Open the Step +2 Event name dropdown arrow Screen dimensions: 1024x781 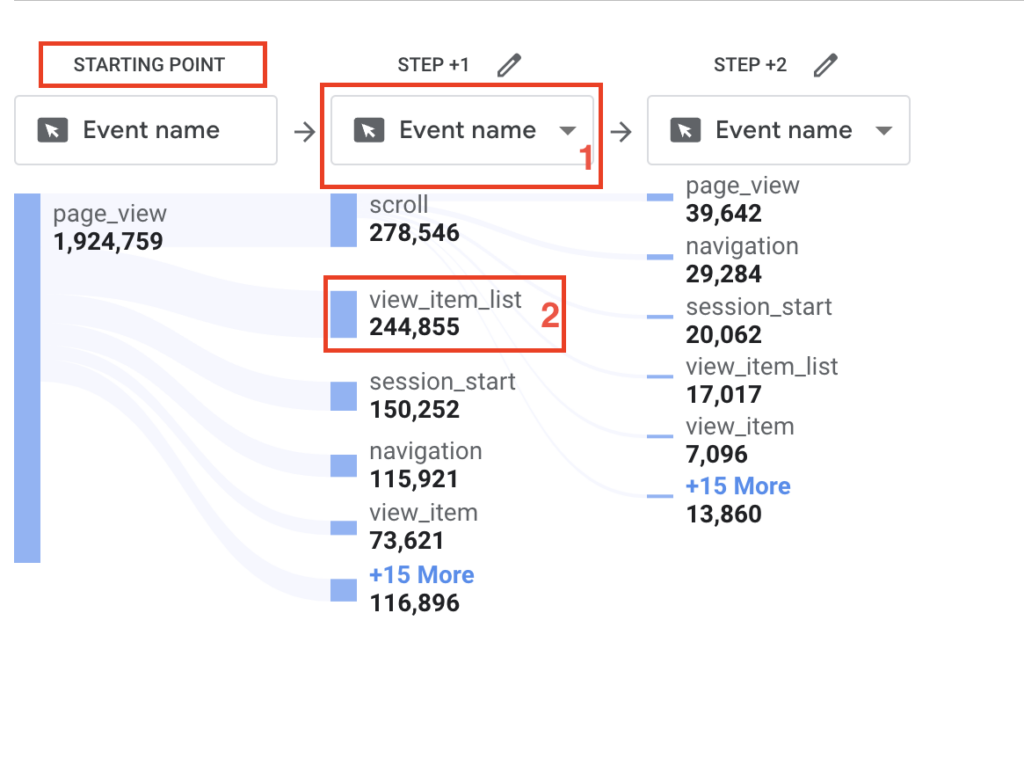tap(883, 131)
